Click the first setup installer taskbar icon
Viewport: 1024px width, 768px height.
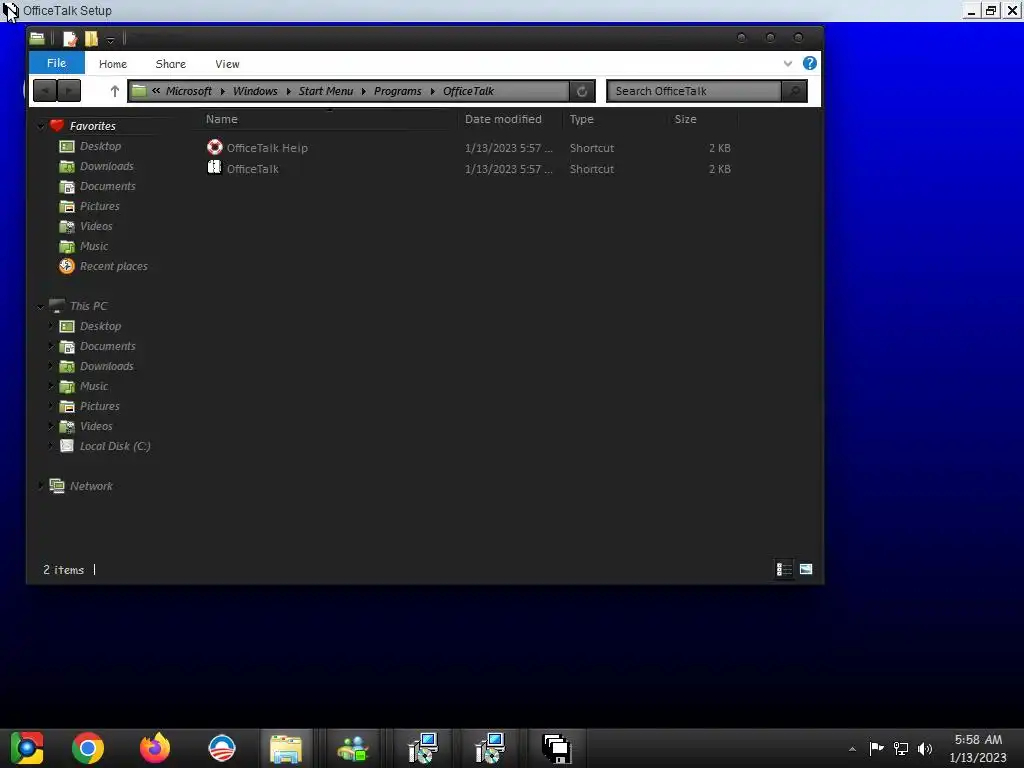point(423,748)
